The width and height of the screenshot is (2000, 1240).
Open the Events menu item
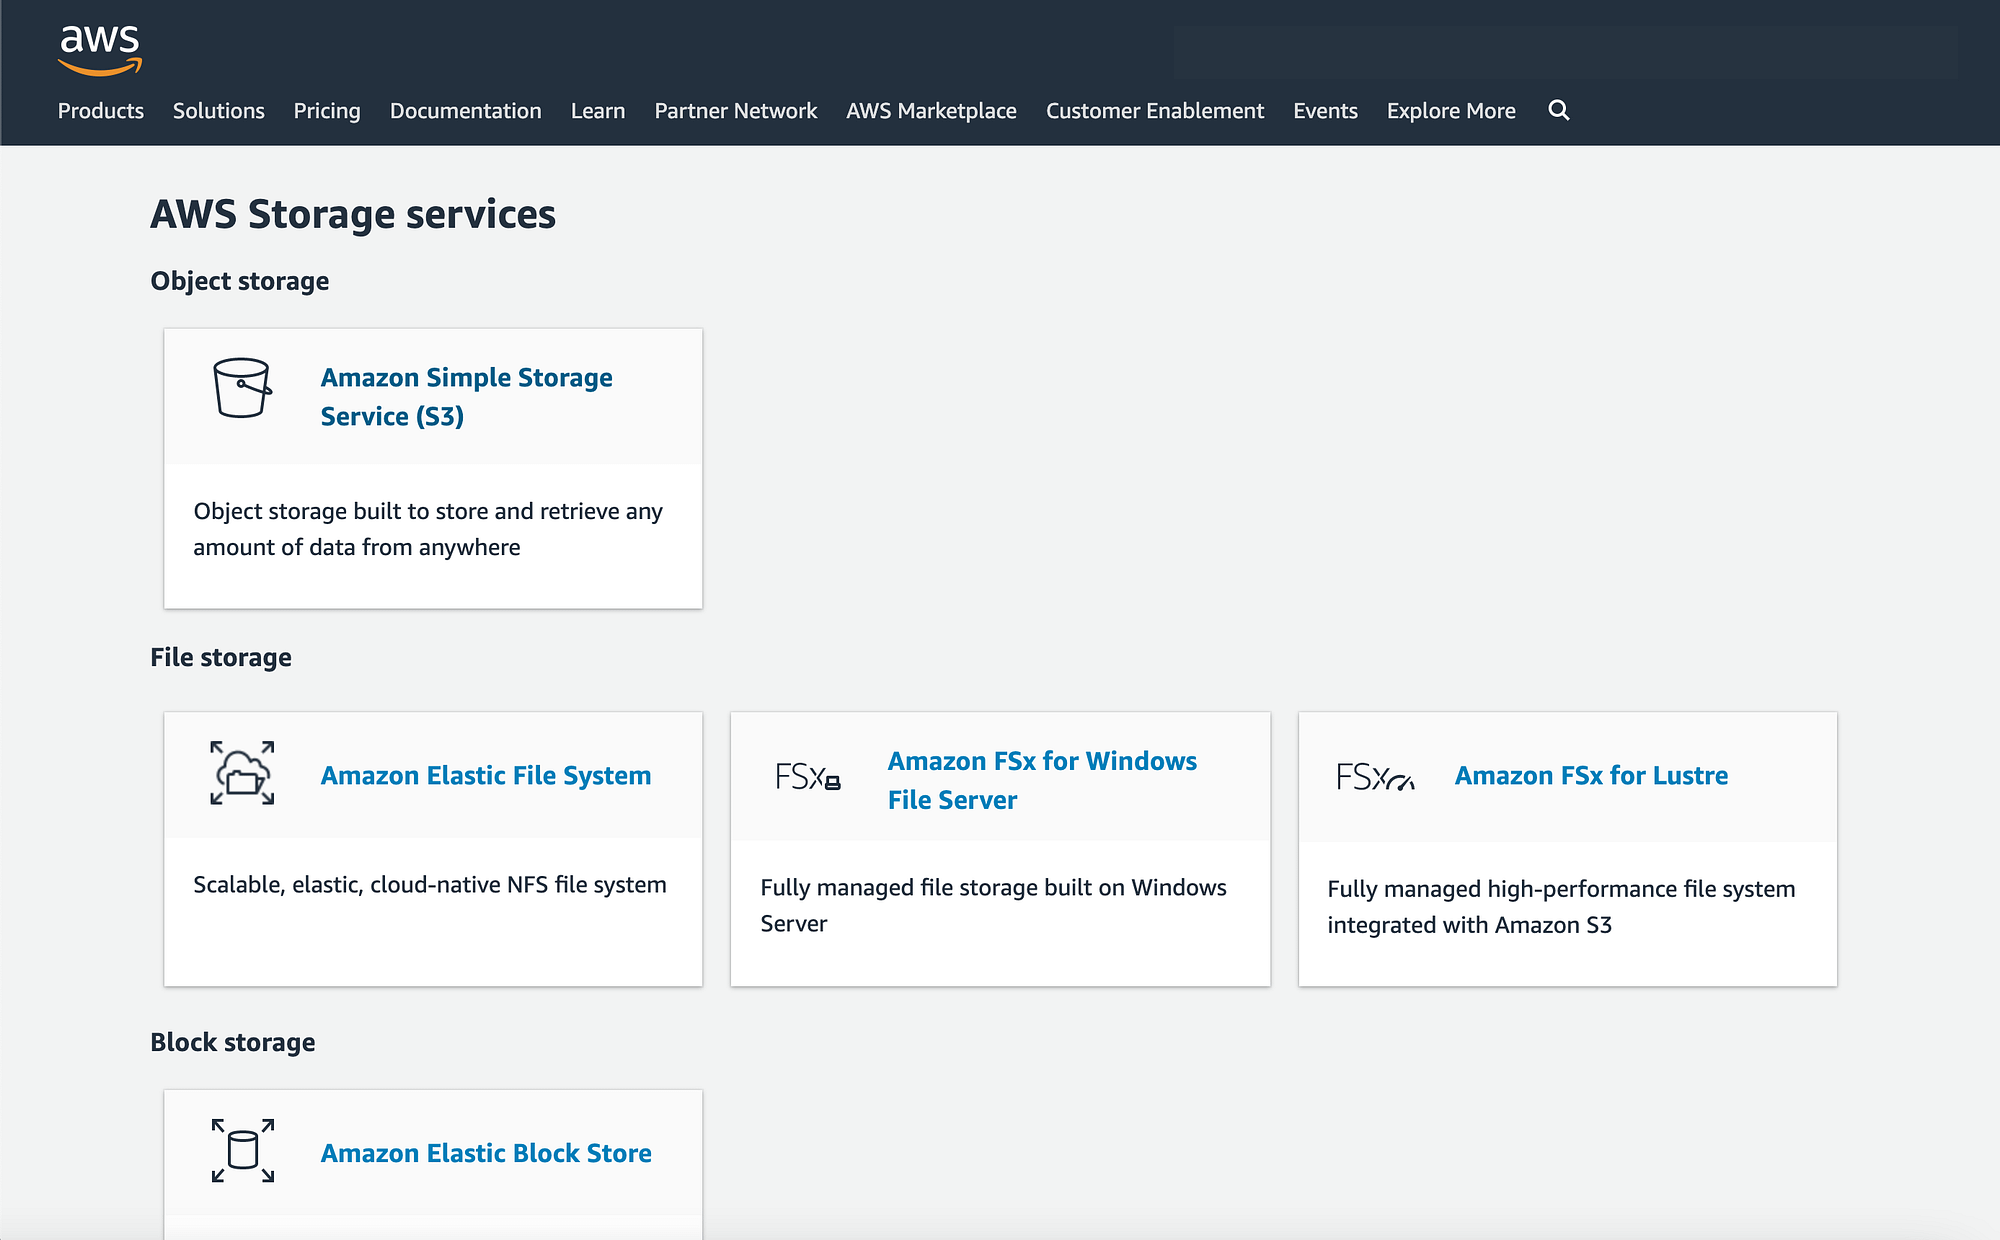[x=1326, y=111]
